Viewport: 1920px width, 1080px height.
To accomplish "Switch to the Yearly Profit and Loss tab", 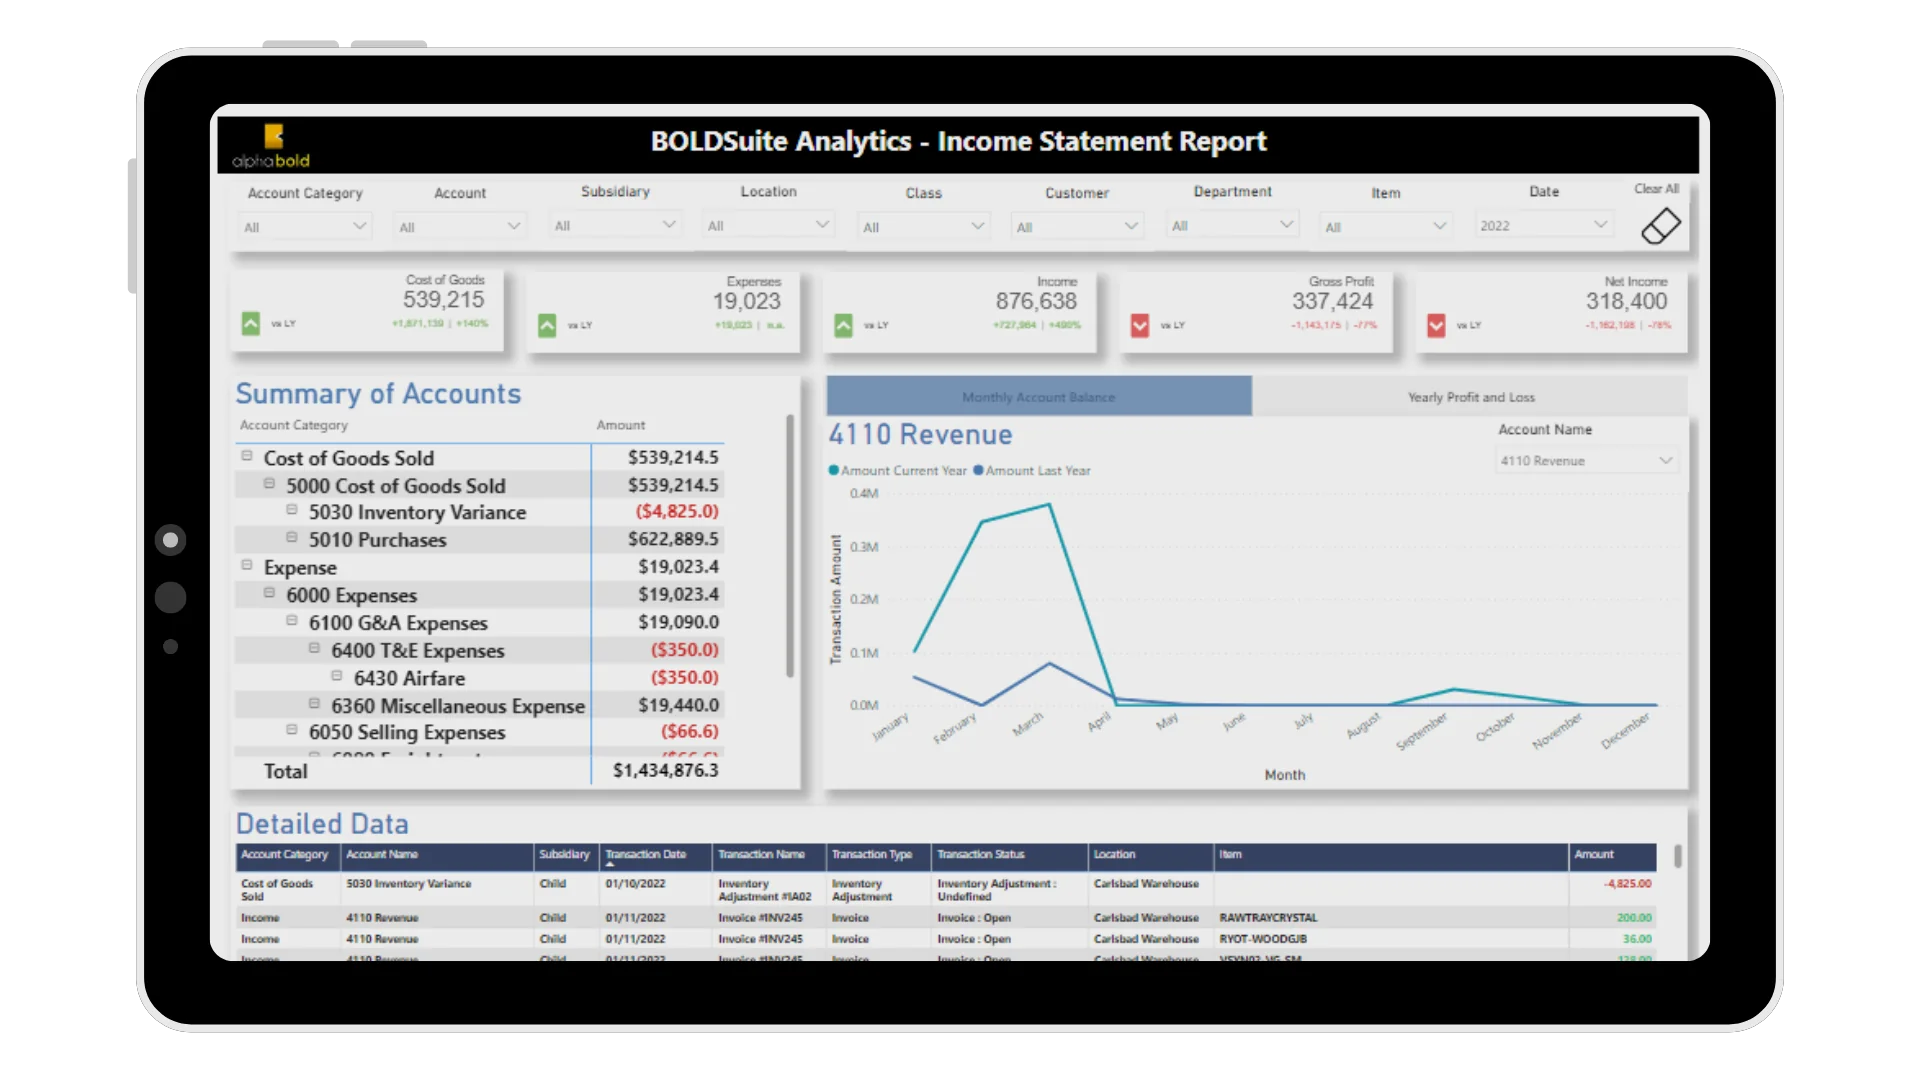I will click(1470, 397).
